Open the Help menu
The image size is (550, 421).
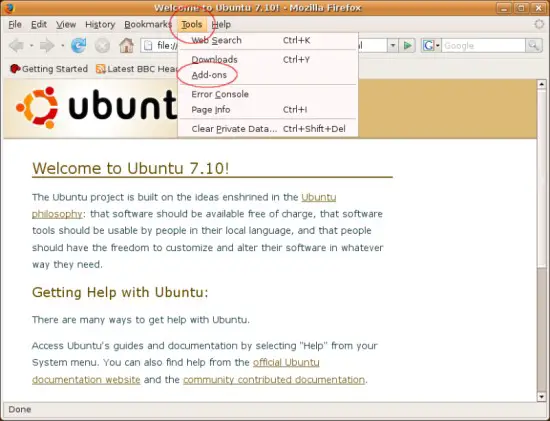click(221, 24)
